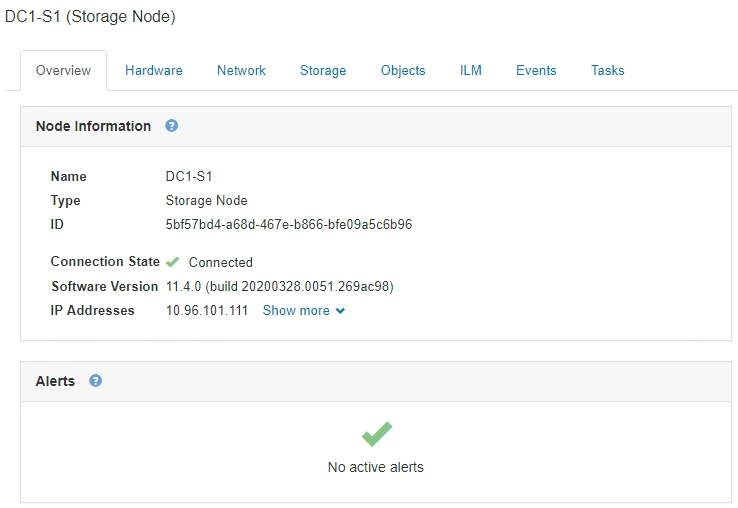Select the Overview tab

click(x=63, y=71)
